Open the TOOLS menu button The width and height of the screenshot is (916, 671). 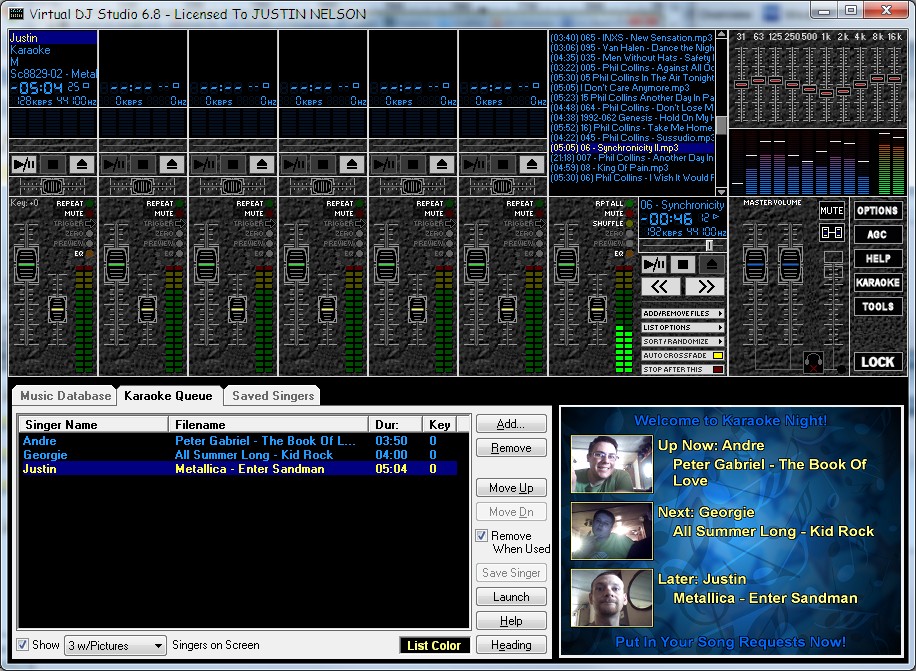coord(877,306)
